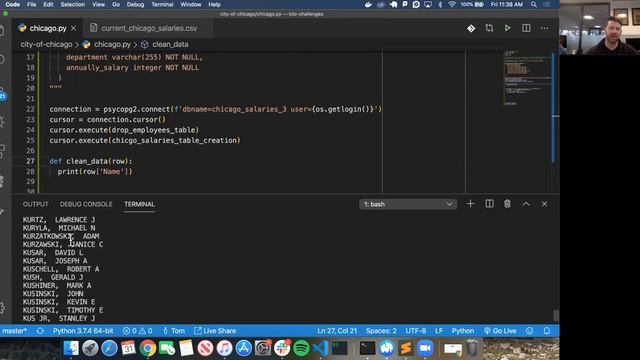Open the Edit menu
This screenshot has width=640, height=360.
pos(48,4)
